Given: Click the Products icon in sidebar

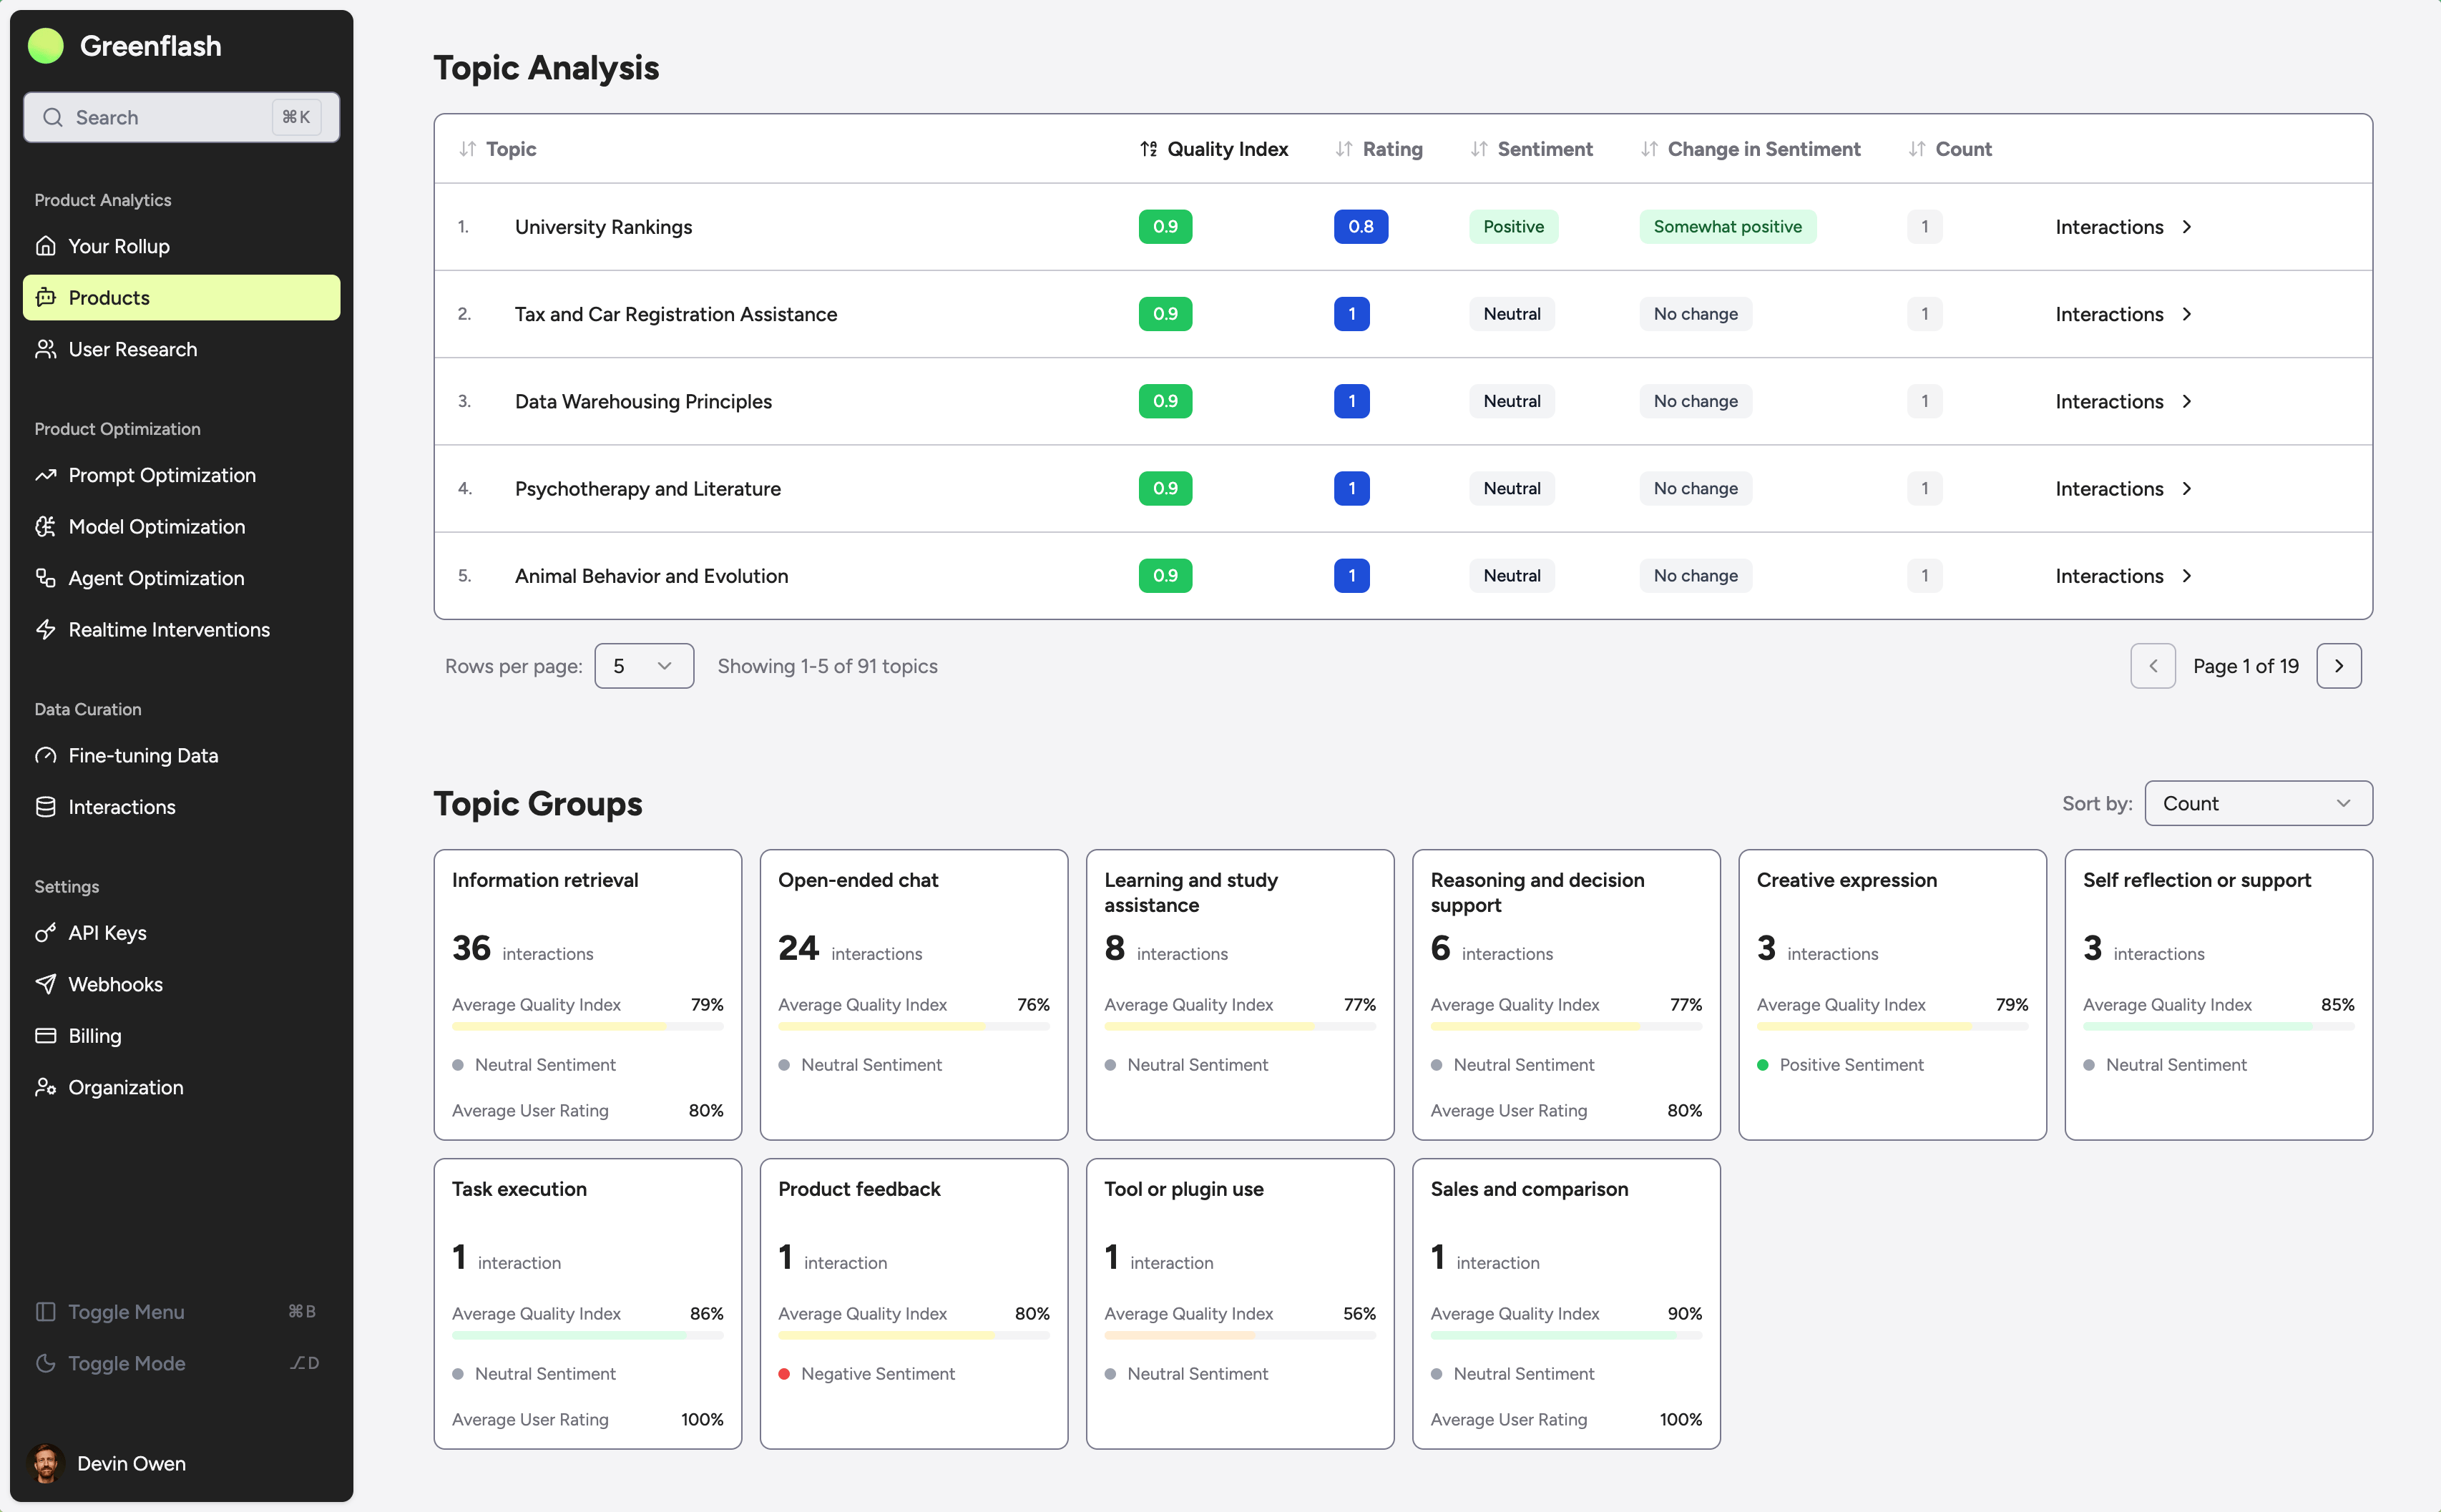Looking at the screenshot, I should click(x=45, y=297).
